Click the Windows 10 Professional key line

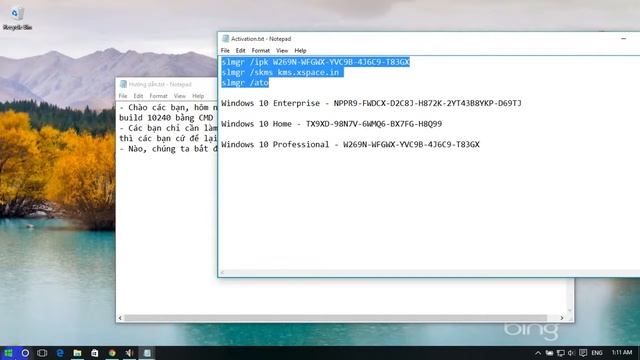[350, 144]
